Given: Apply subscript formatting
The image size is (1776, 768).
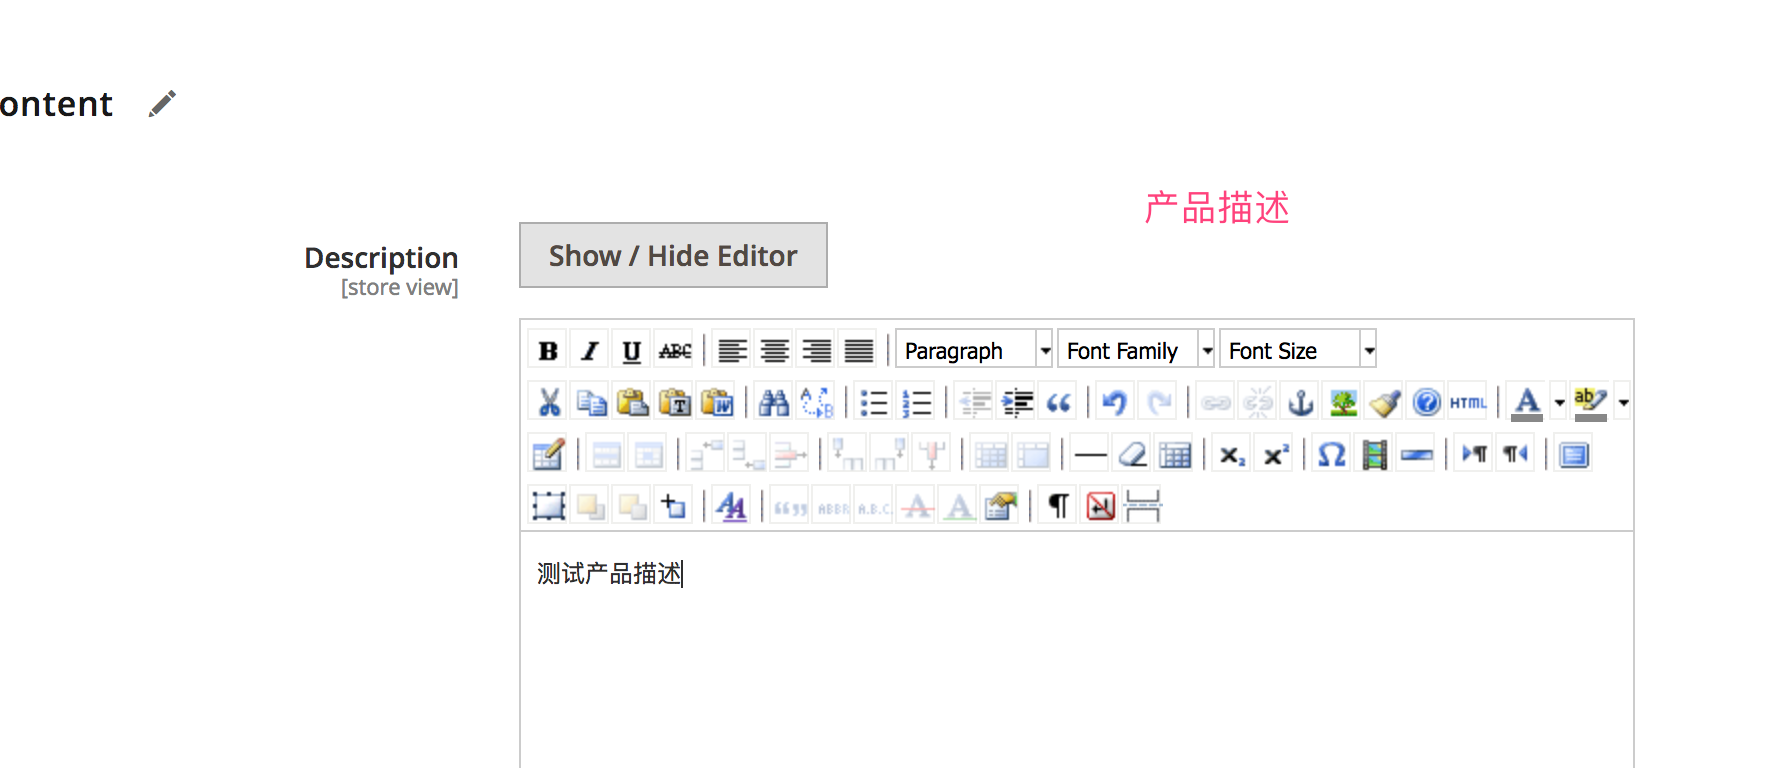Looking at the screenshot, I should 1232,455.
